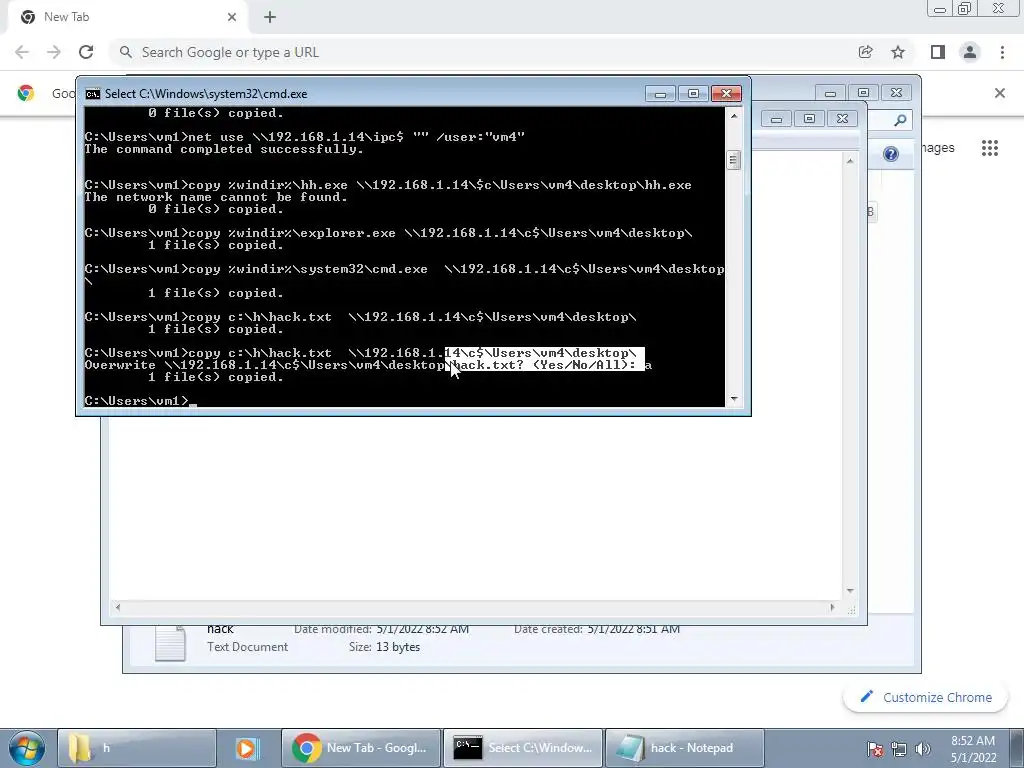Click the hack text document icon
This screenshot has width=1024, height=768.
[170, 642]
